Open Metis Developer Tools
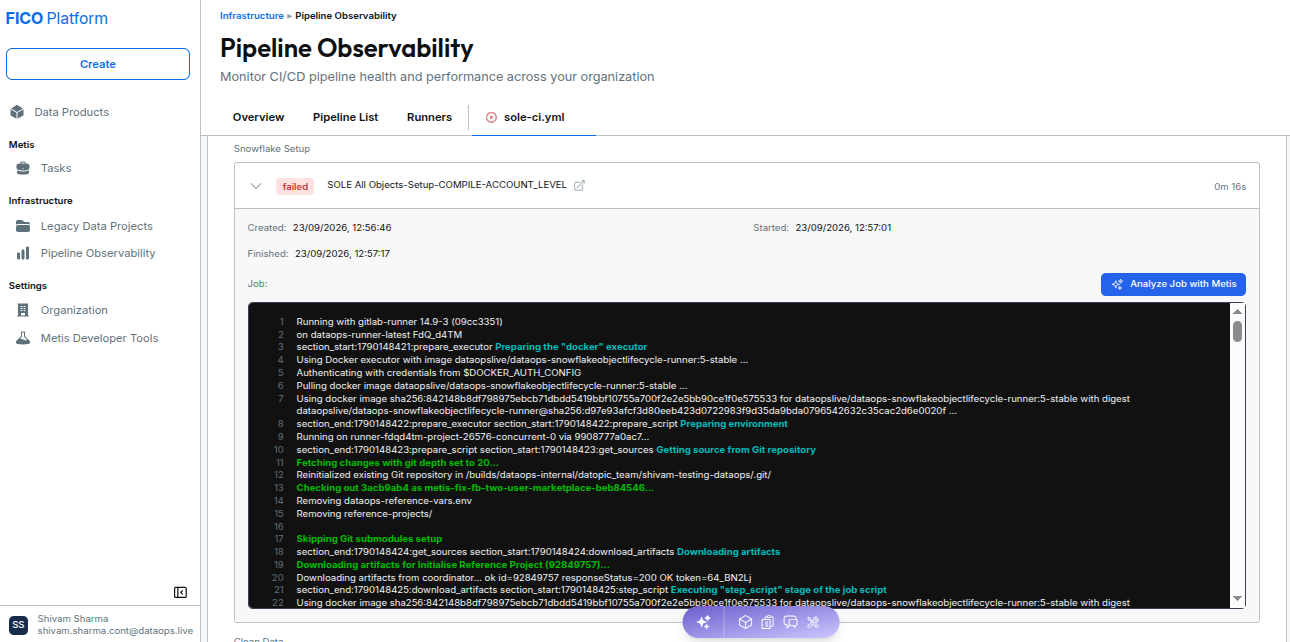1290x642 pixels. click(98, 338)
